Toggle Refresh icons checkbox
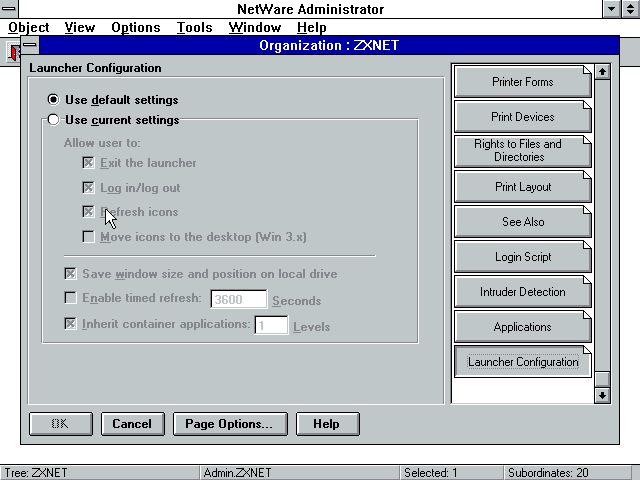 (88, 212)
